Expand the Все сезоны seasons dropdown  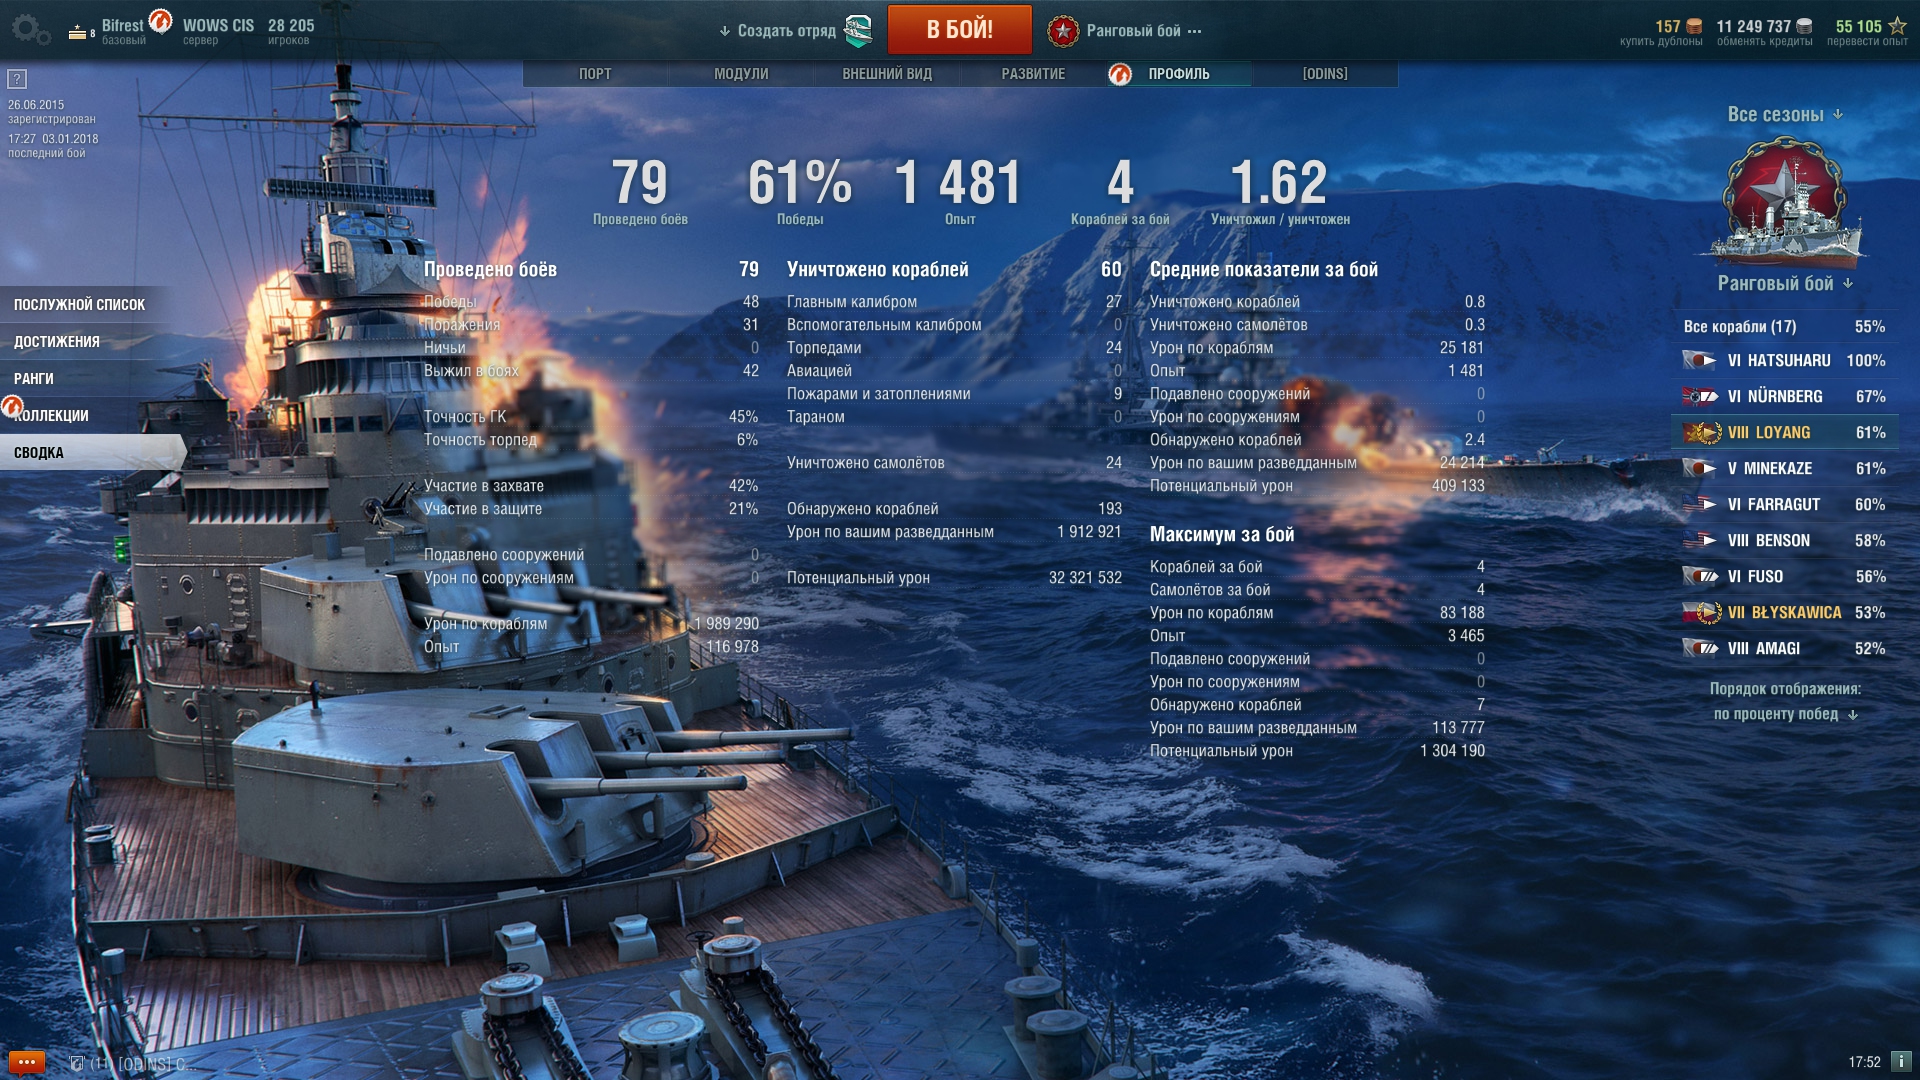tap(1785, 115)
